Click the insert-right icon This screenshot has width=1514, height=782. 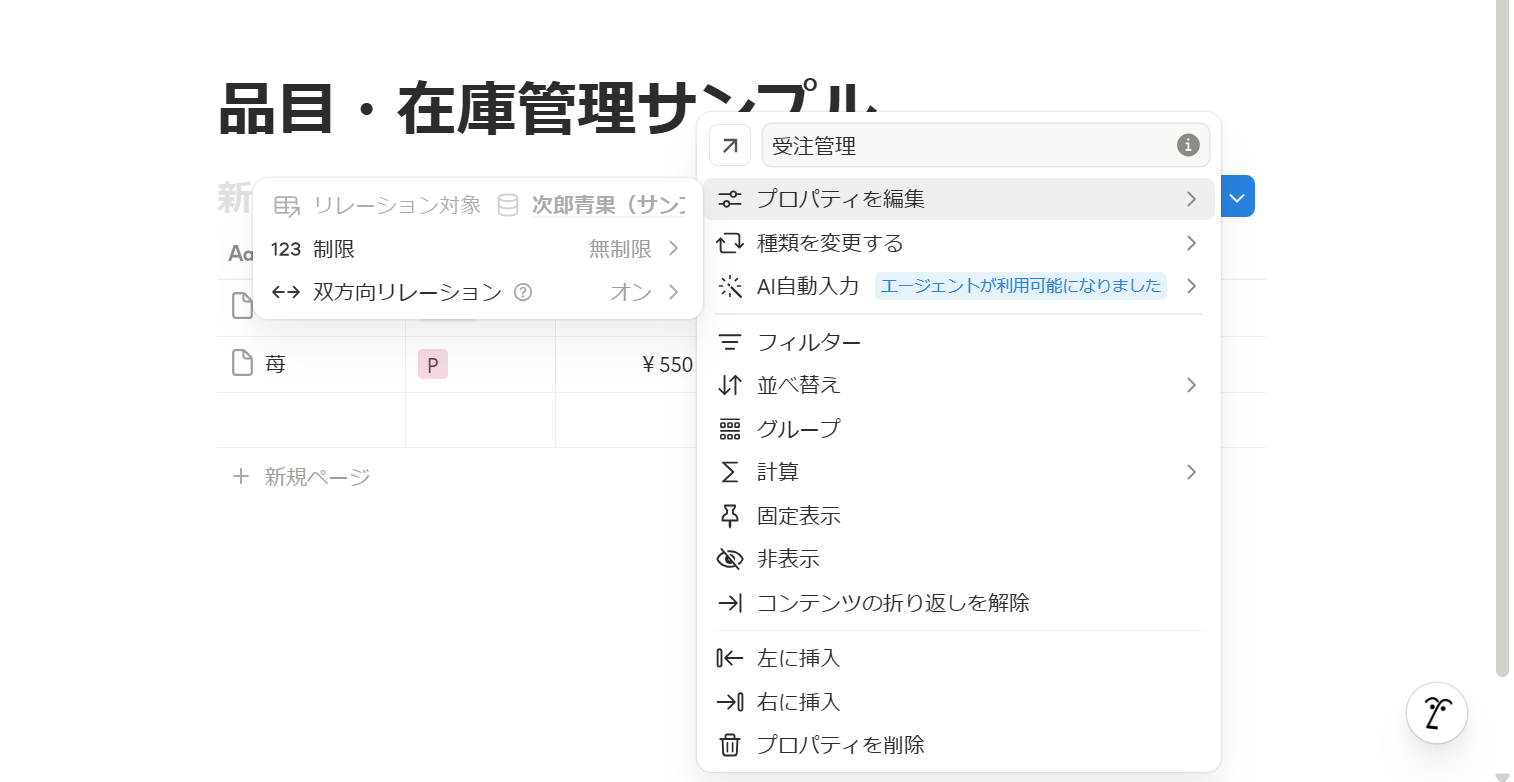730,702
